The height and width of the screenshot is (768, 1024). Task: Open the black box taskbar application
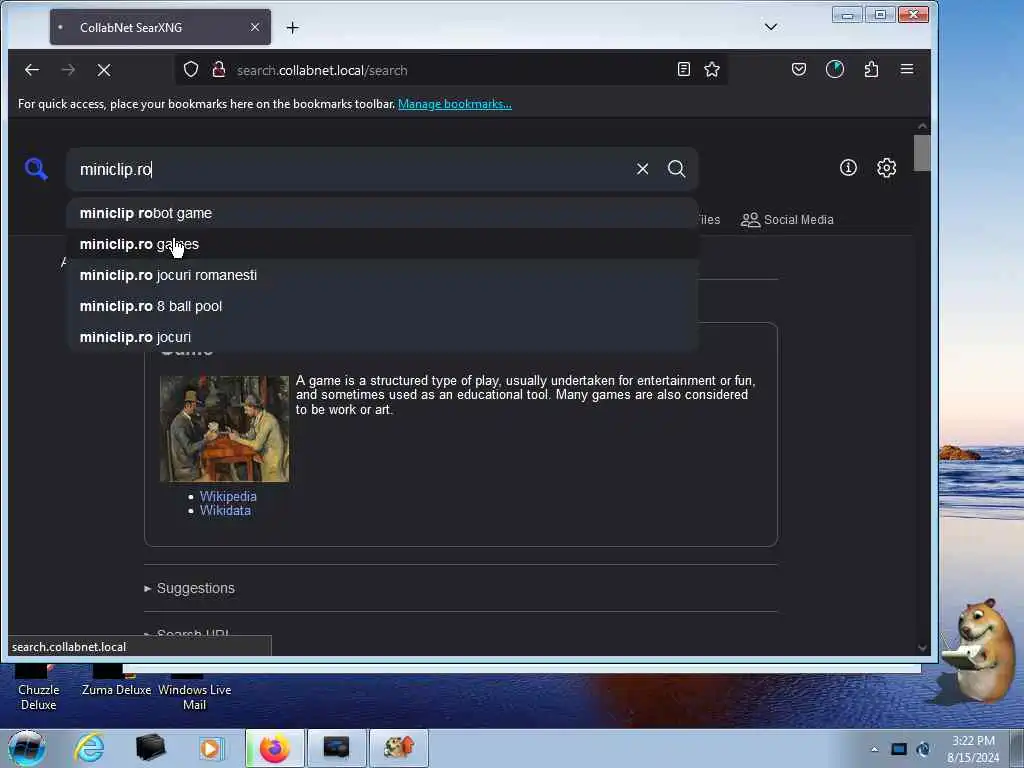[150, 748]
